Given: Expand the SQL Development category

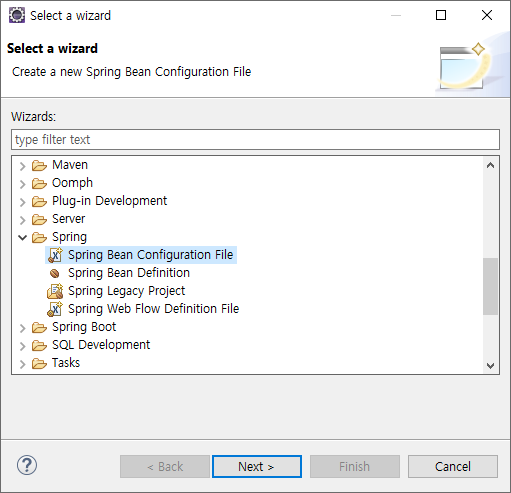Looking at the screenshot, I should coord(22,346).
